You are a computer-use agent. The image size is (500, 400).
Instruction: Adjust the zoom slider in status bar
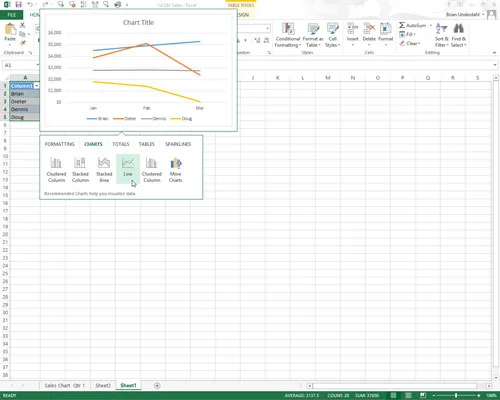click(456, 395)
